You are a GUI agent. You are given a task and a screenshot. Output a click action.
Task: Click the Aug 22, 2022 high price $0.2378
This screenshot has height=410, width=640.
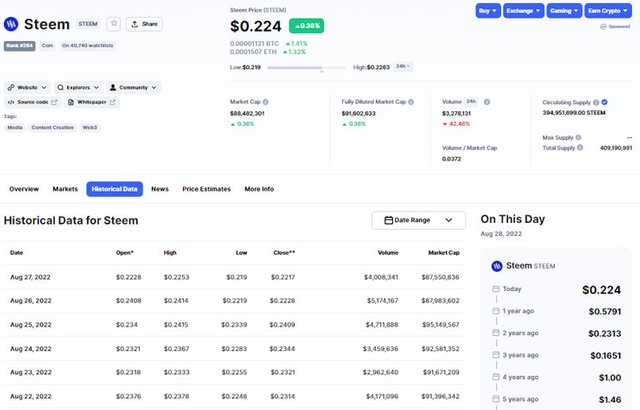tap(176, 396)
